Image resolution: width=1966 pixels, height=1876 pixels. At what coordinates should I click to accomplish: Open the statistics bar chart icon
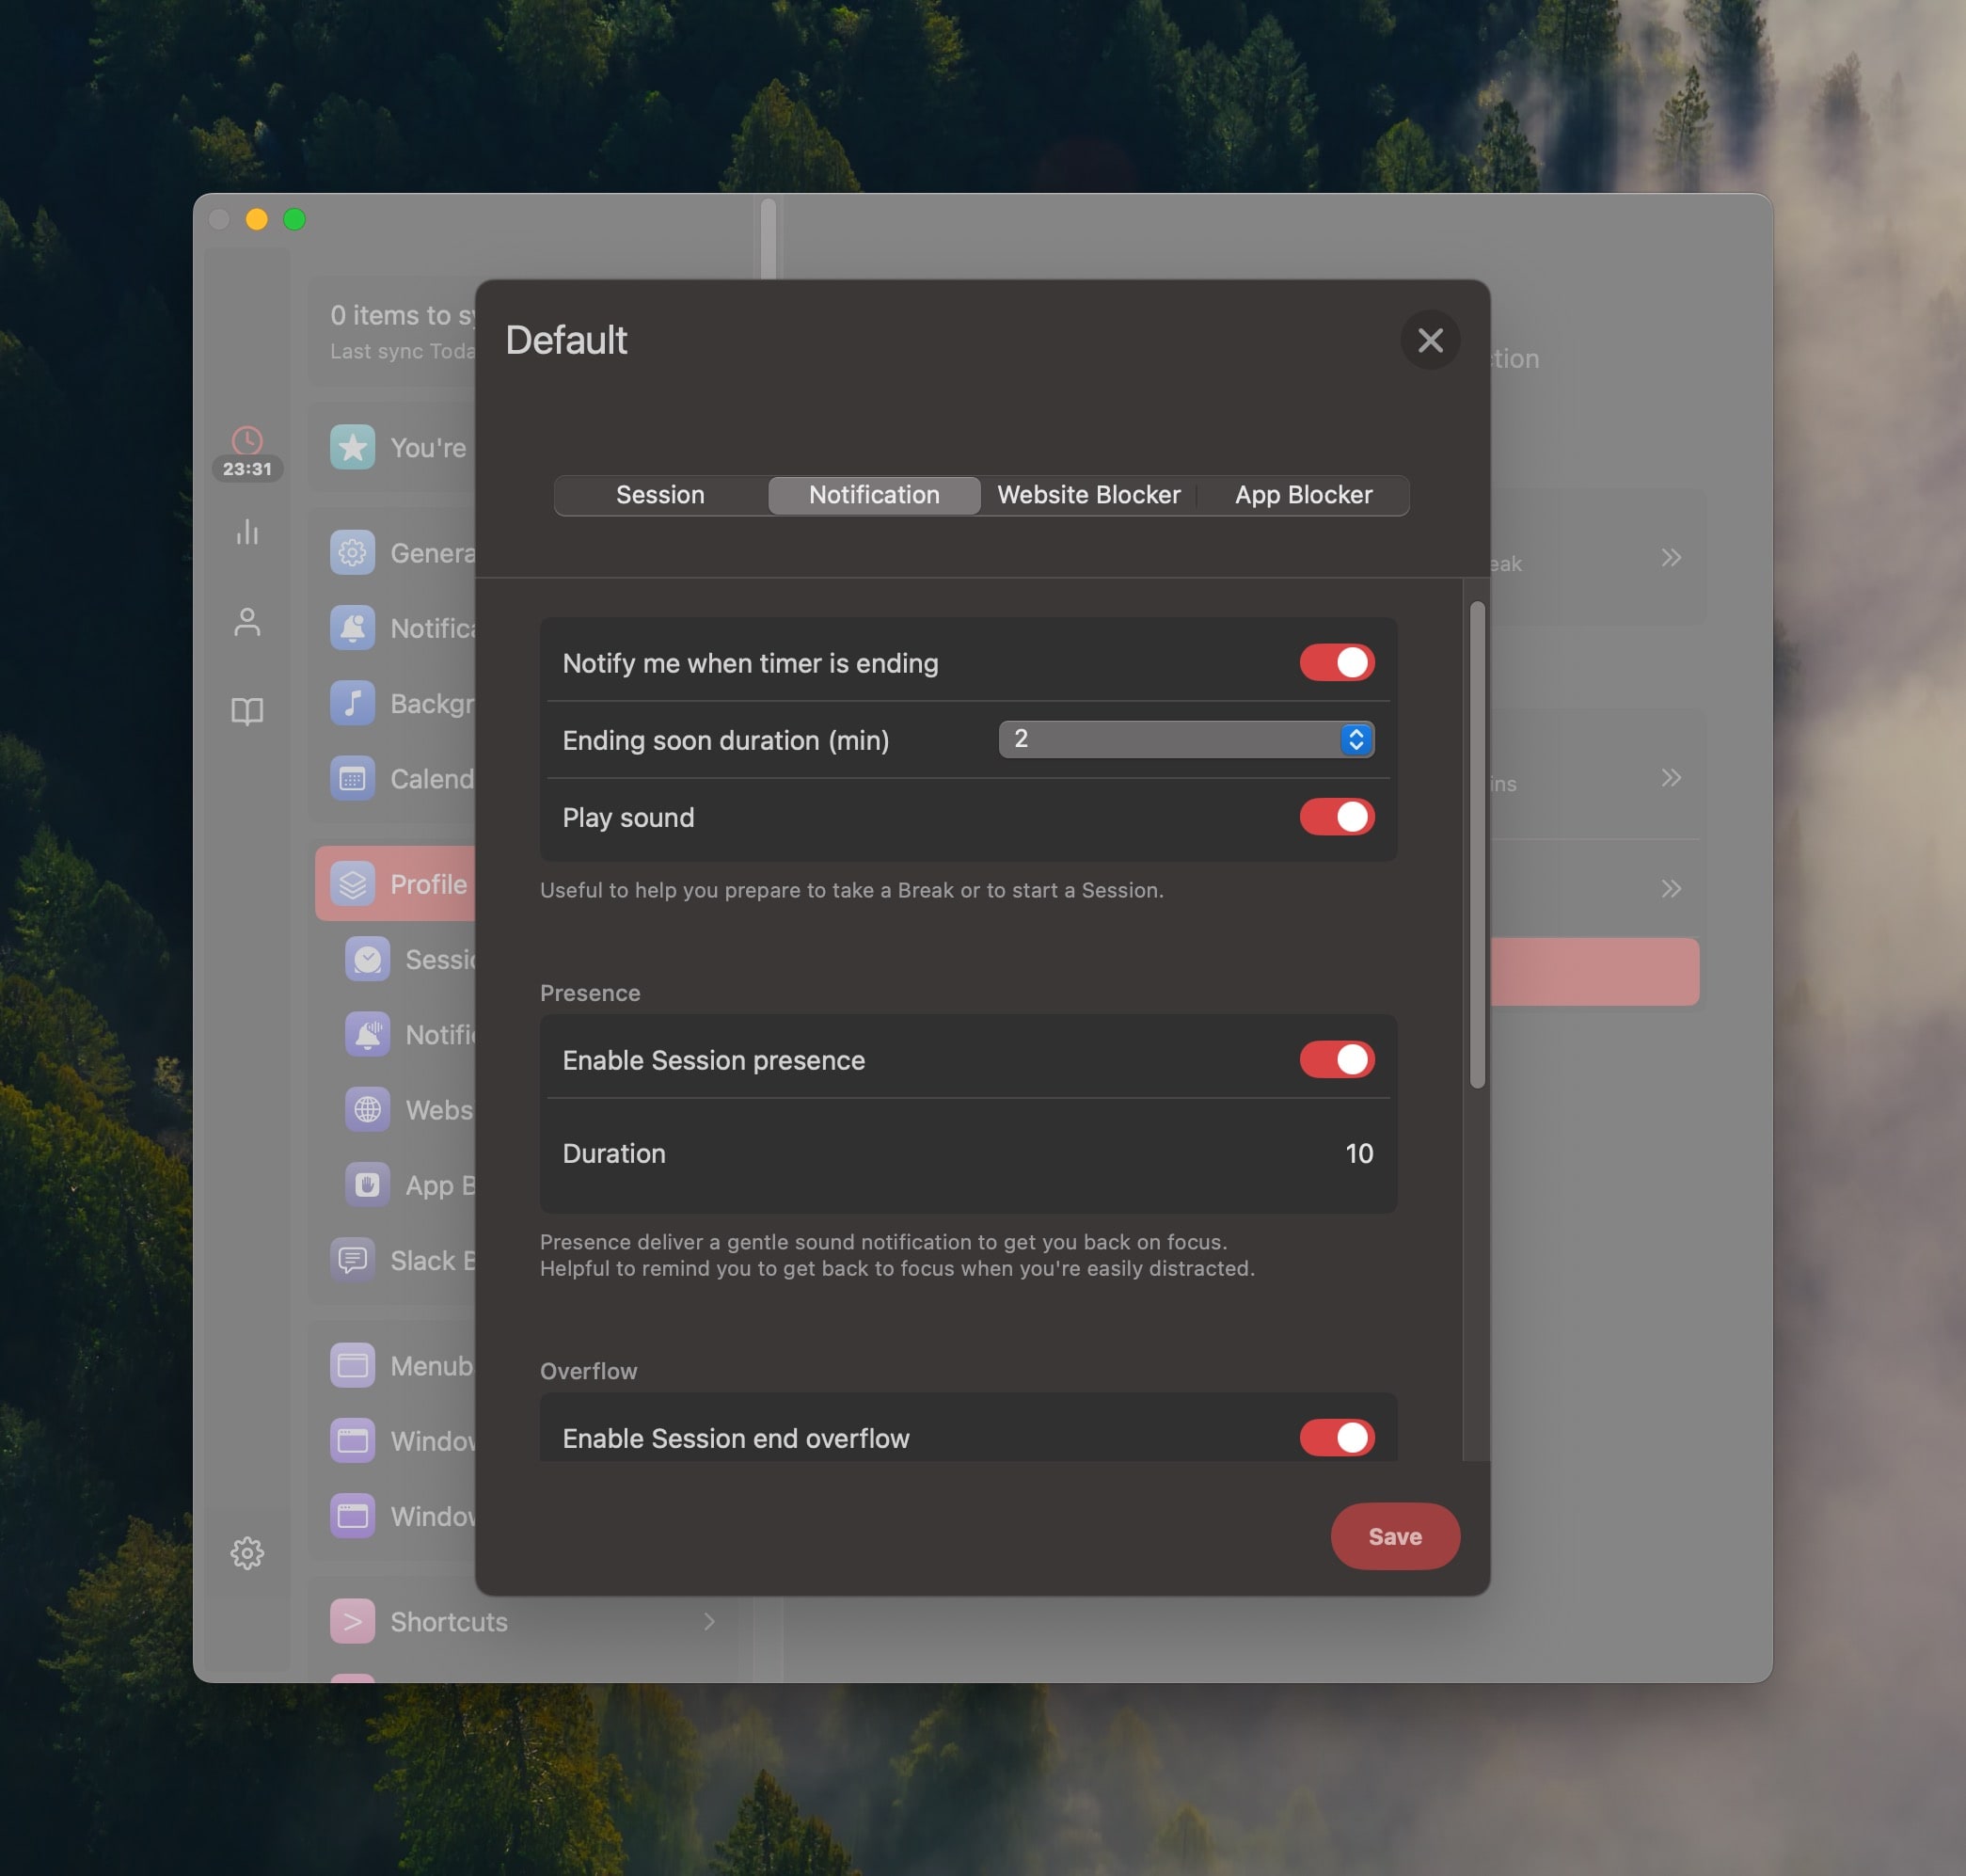tap(247, 532)
